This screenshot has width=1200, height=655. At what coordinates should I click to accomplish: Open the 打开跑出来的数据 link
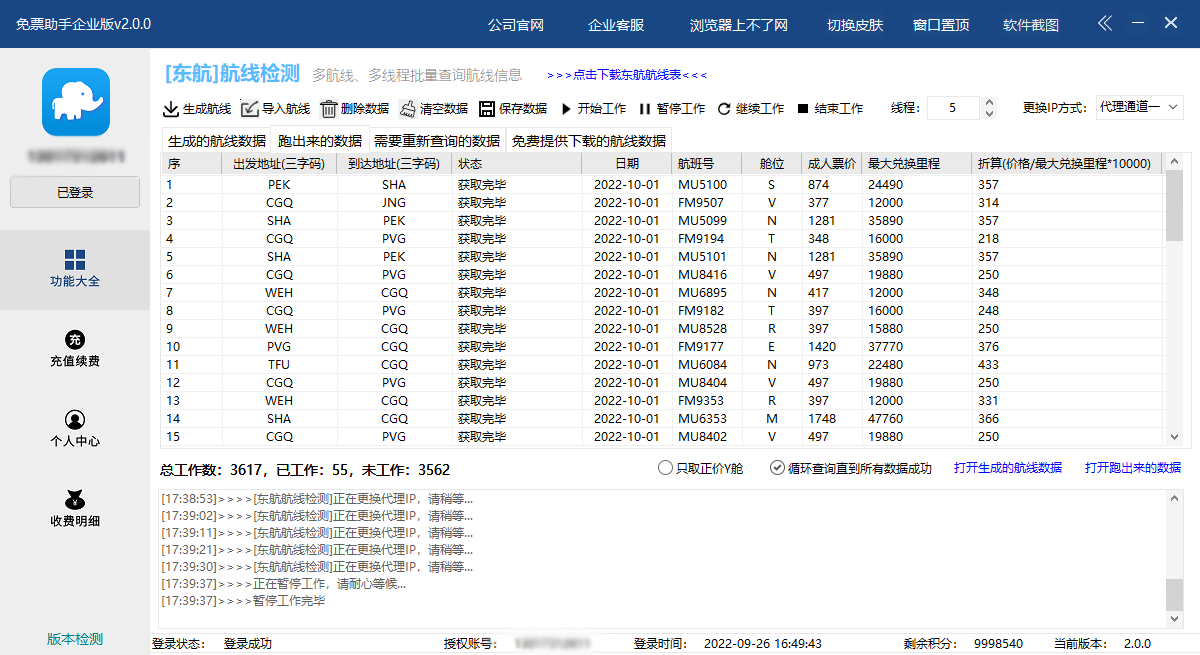1133,468
